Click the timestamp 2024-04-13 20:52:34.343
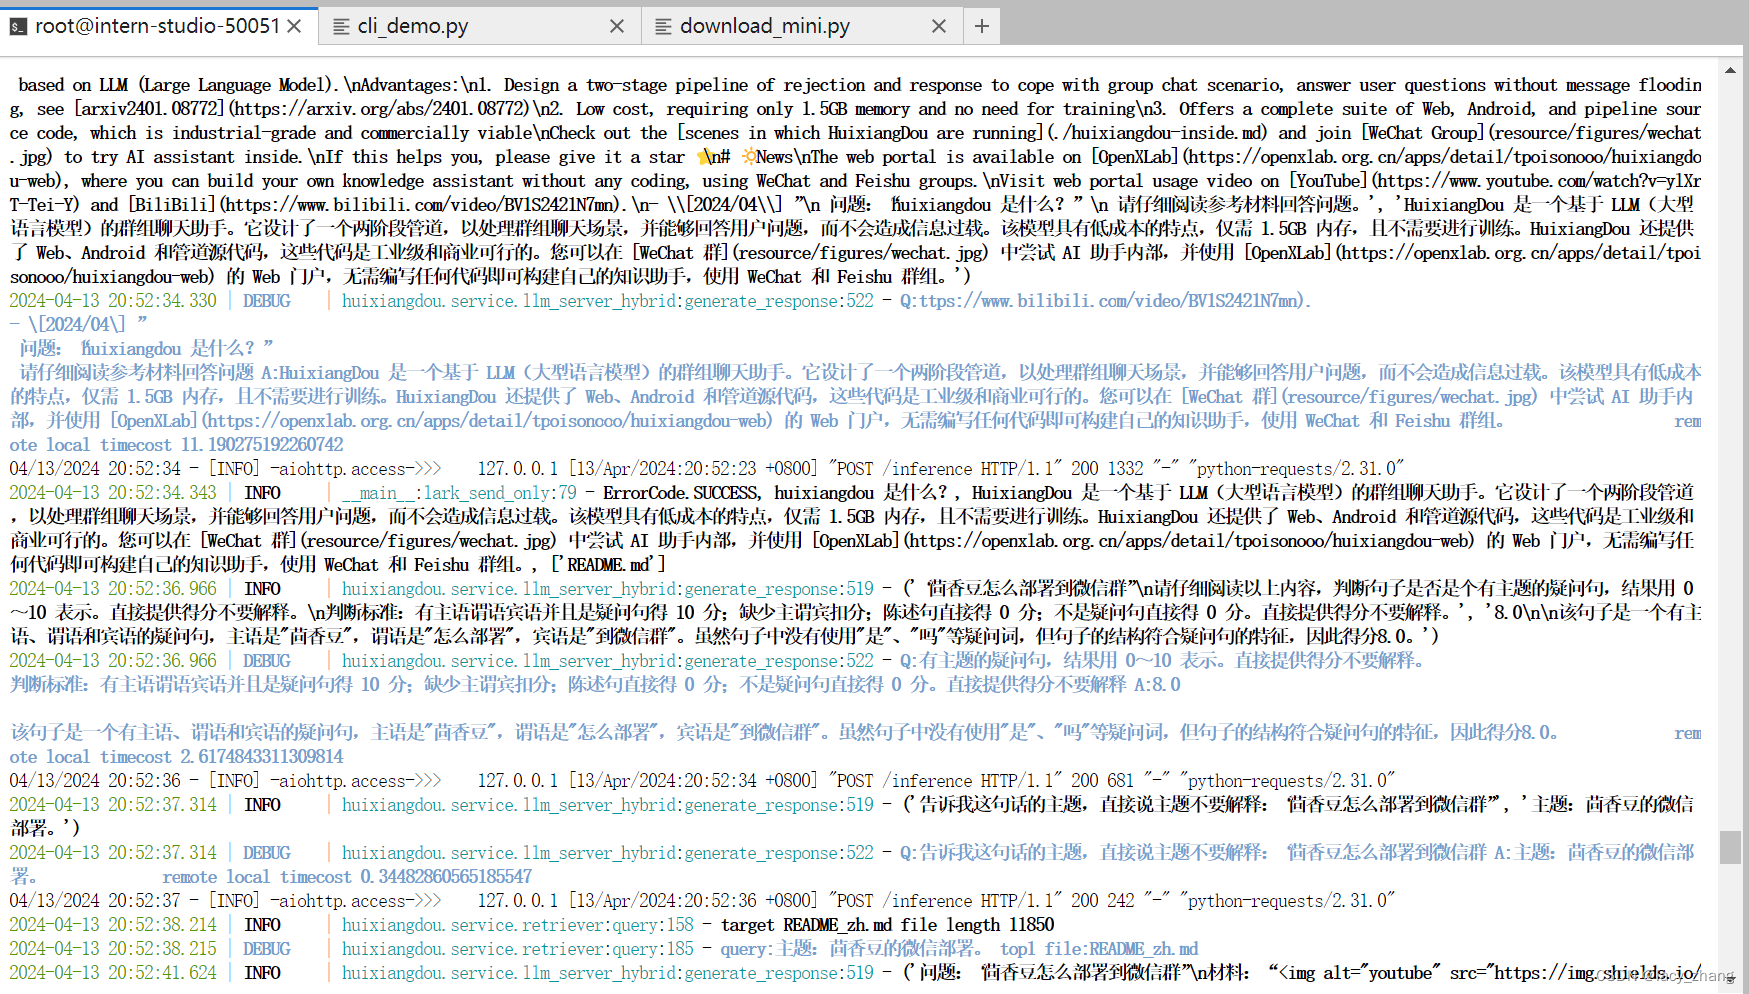Screen dimensions: 1749x994 (113, 493)
